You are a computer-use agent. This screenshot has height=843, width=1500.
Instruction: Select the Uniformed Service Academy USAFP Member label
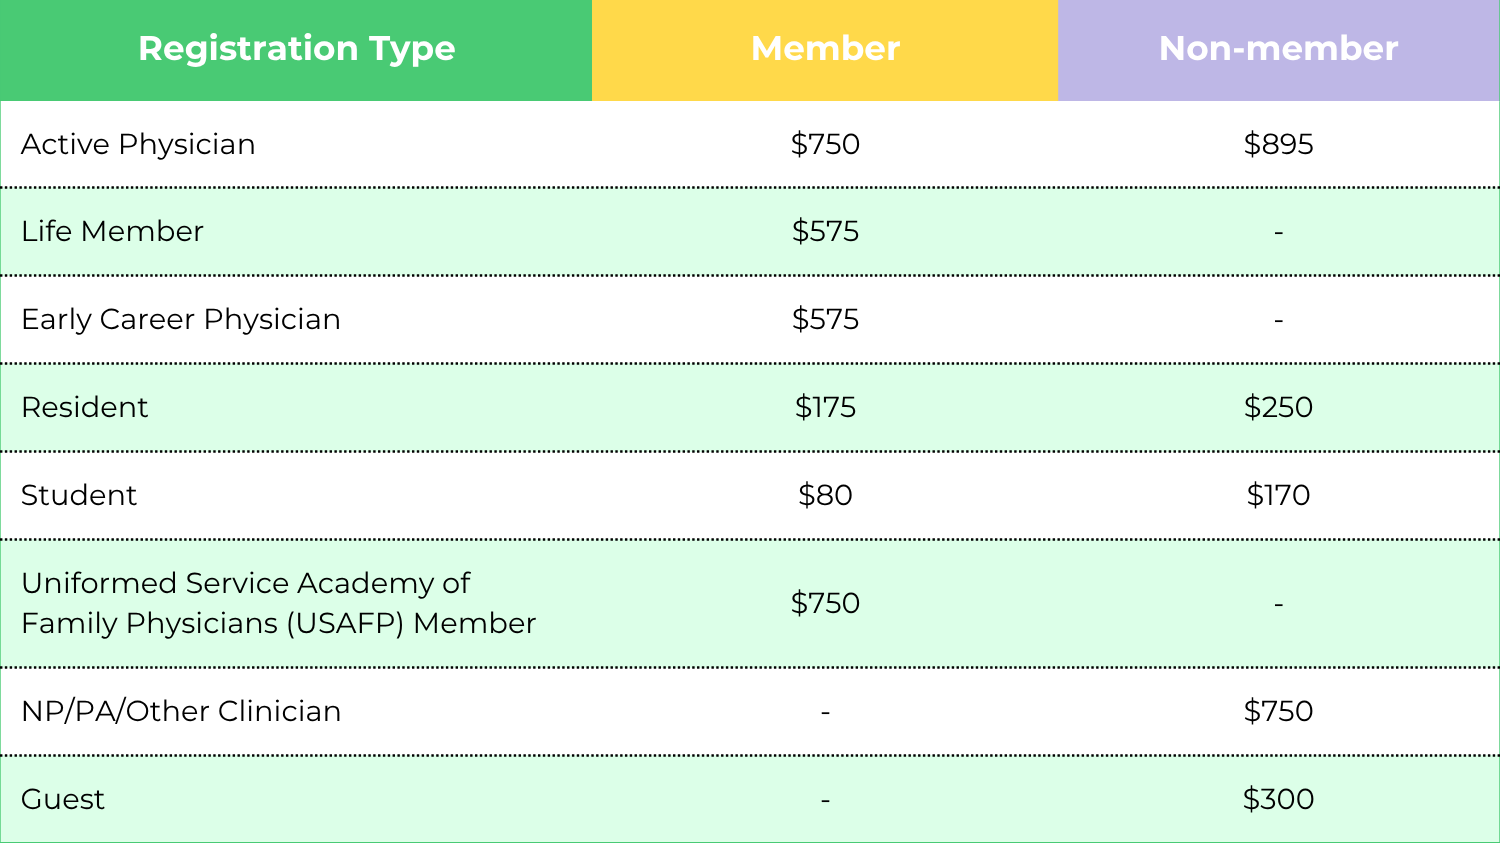[x=278, y=603]
